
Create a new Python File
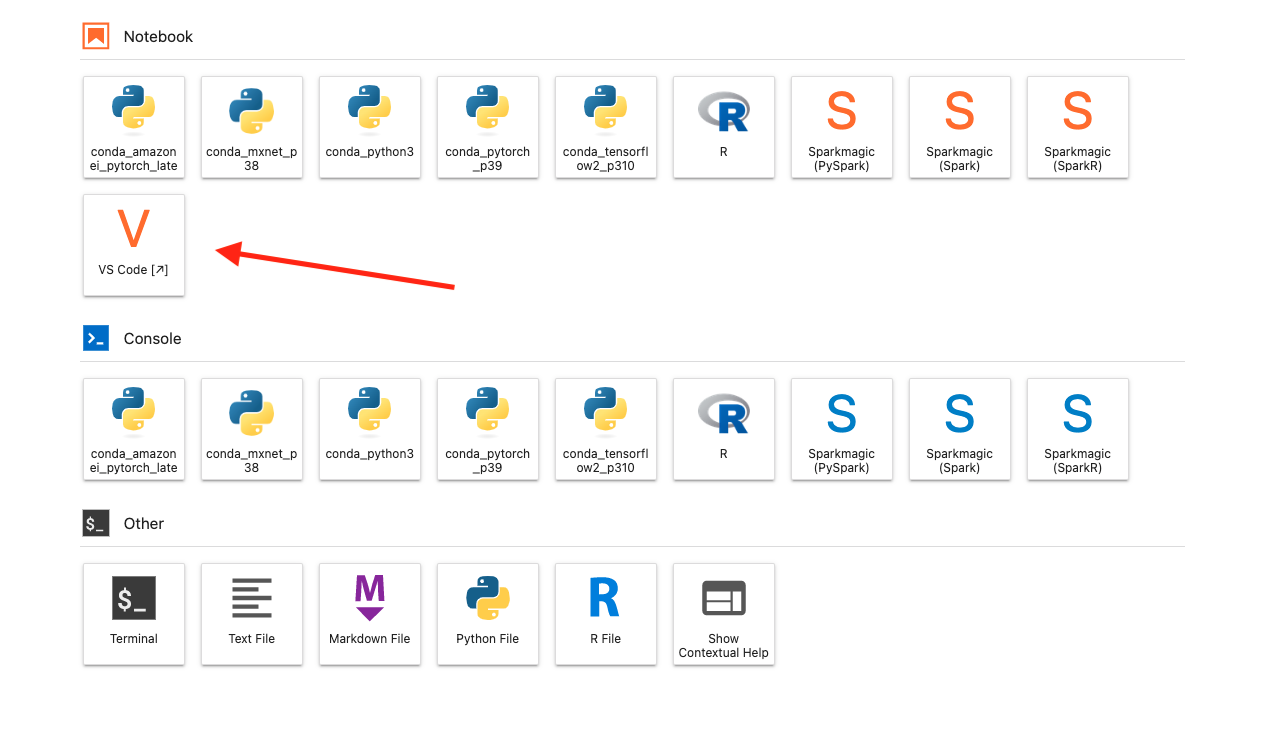click(x=488, y=614)
